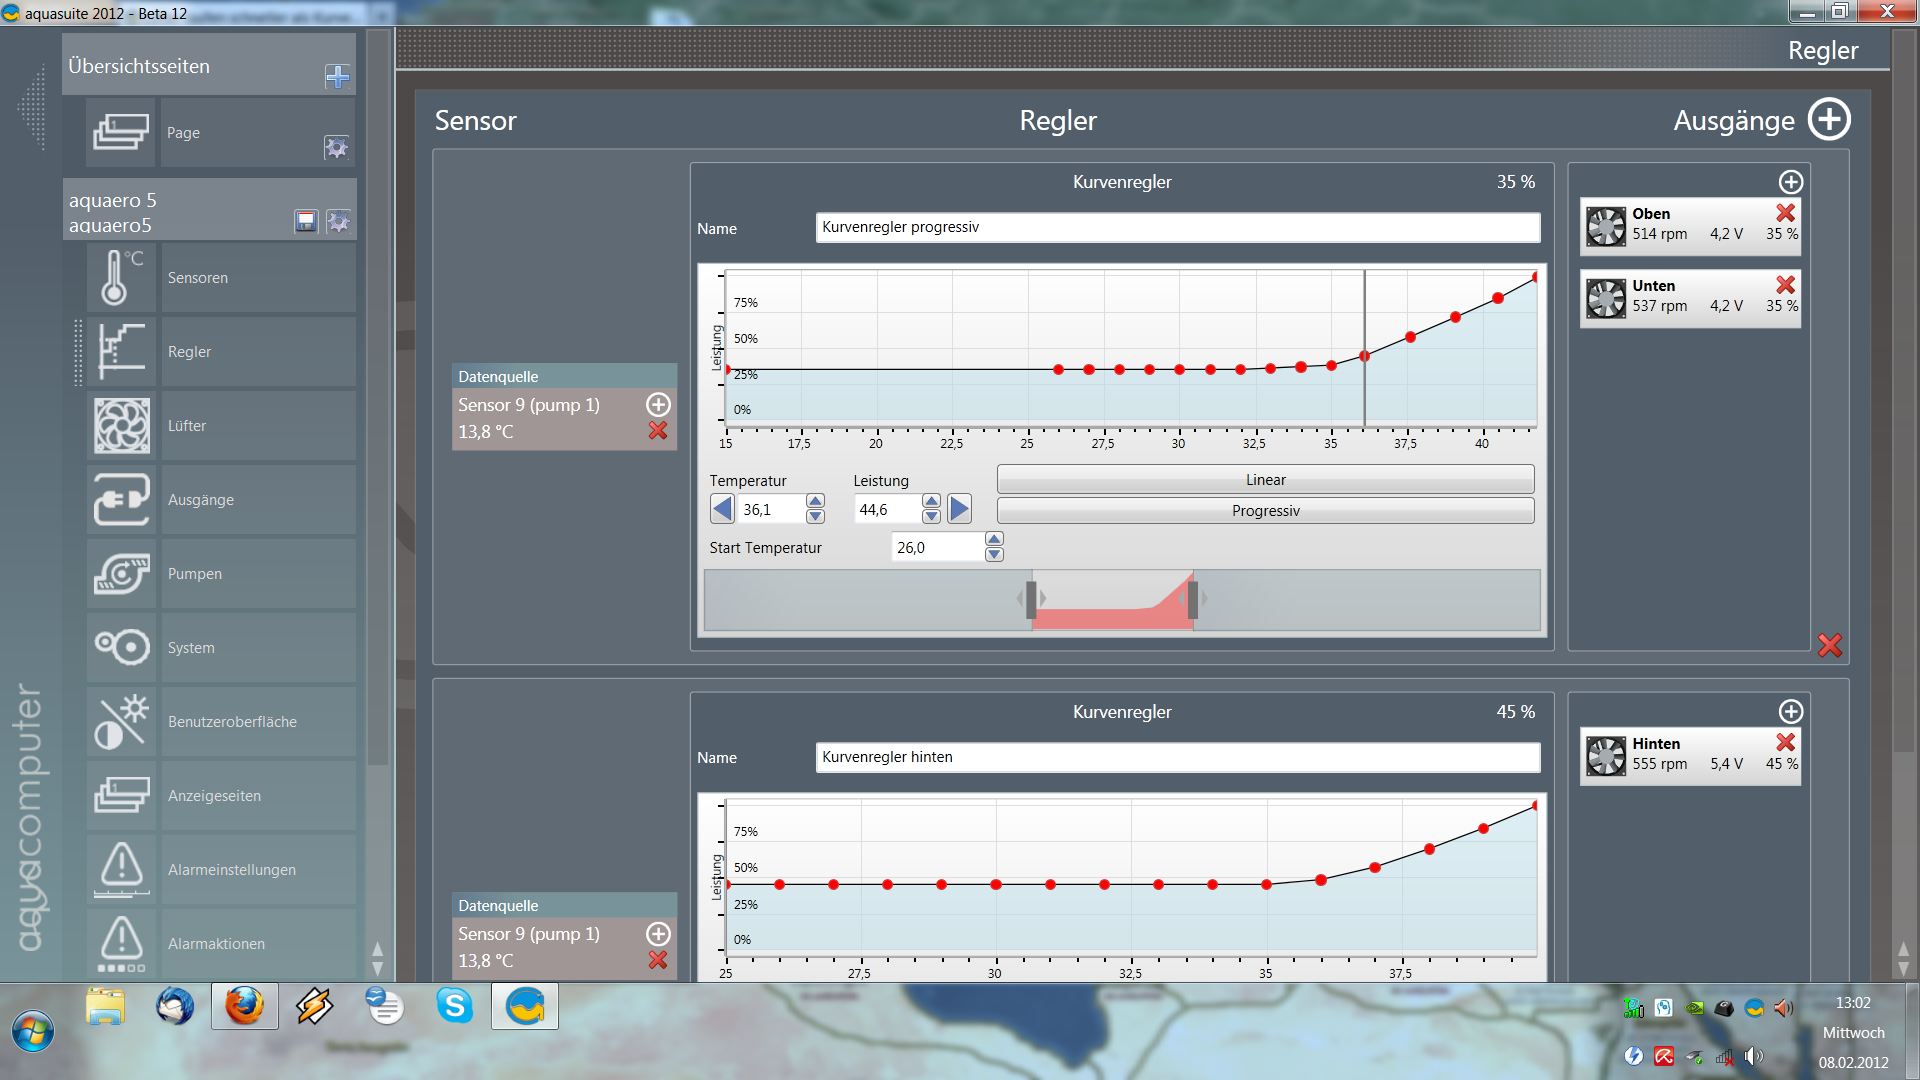
Task: Delete the first Sensor 9 data source
Action: [x=658, y=431]
